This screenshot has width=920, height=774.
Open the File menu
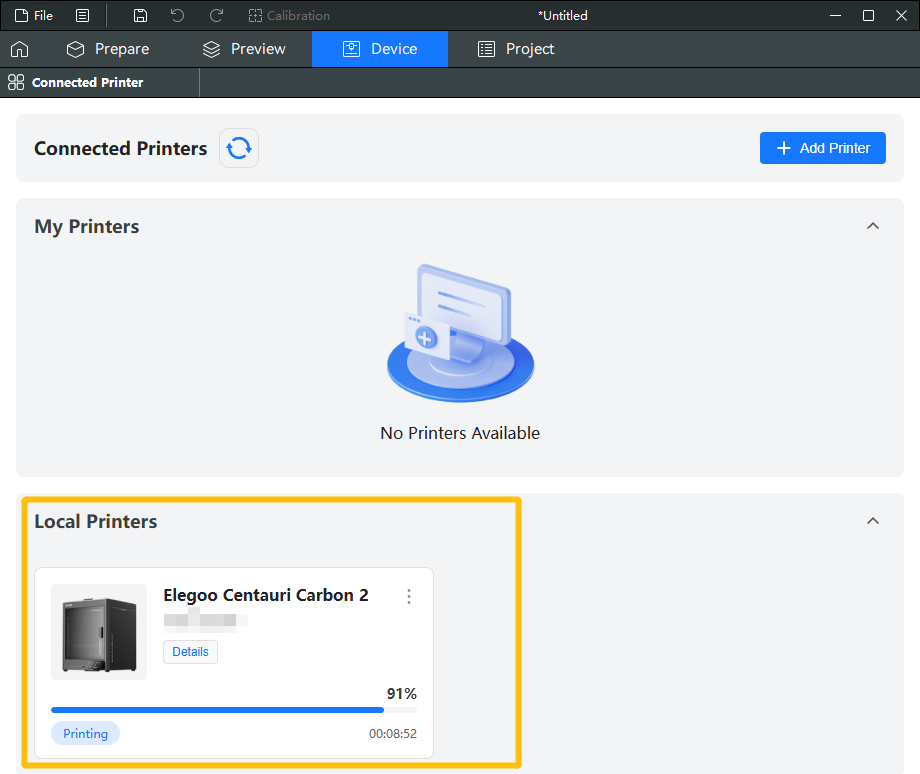[x=34, y=15]
